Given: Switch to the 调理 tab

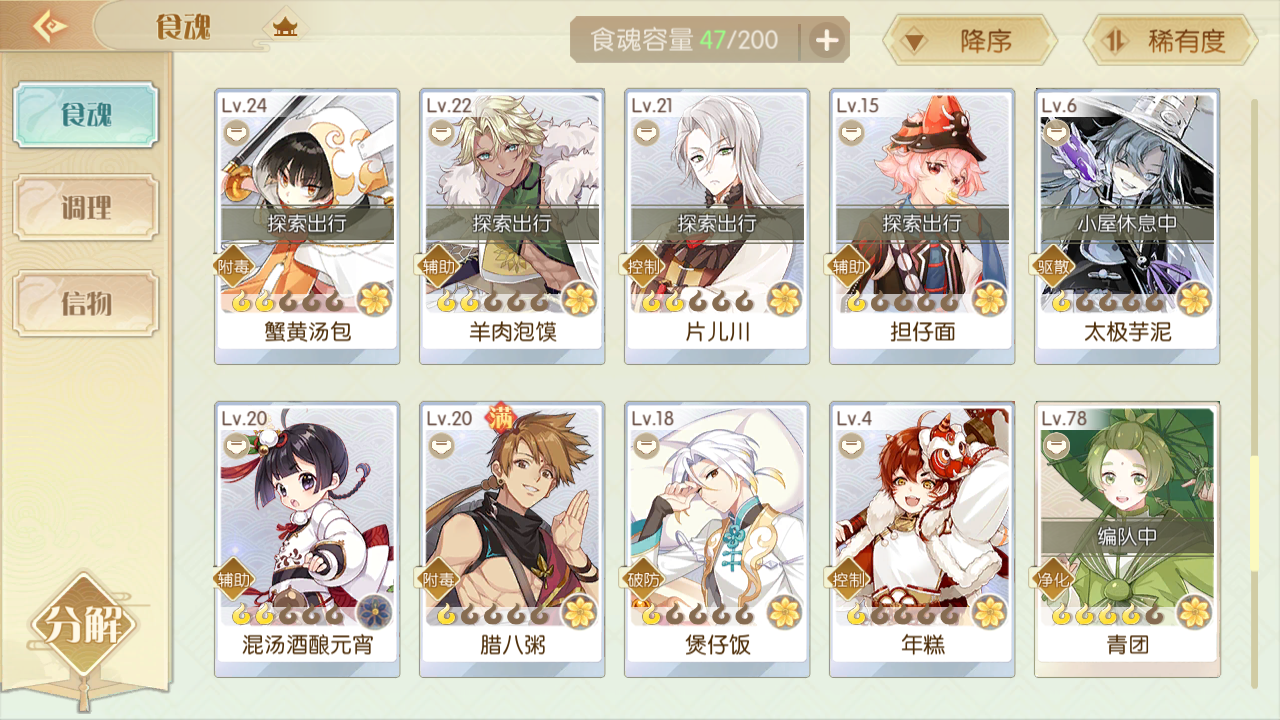Looking at the screenshot, I should (x=86, y=208).
